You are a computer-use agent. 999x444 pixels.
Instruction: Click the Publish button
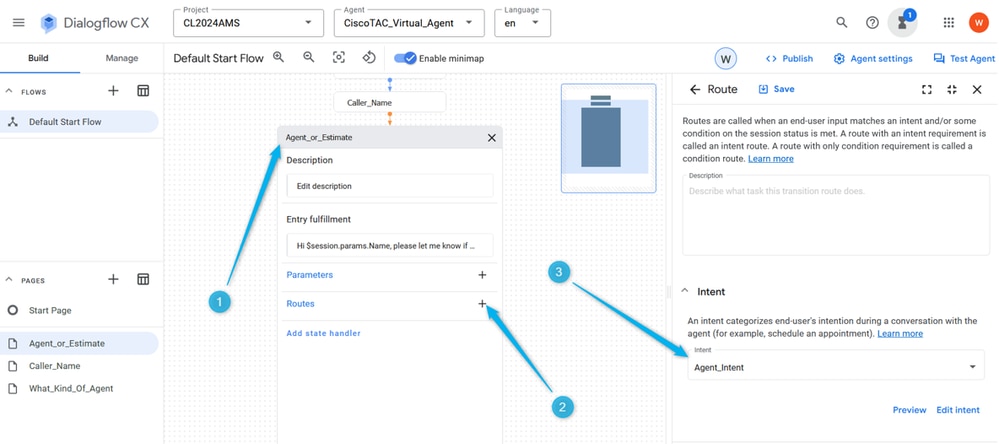(x=789, y=59)
